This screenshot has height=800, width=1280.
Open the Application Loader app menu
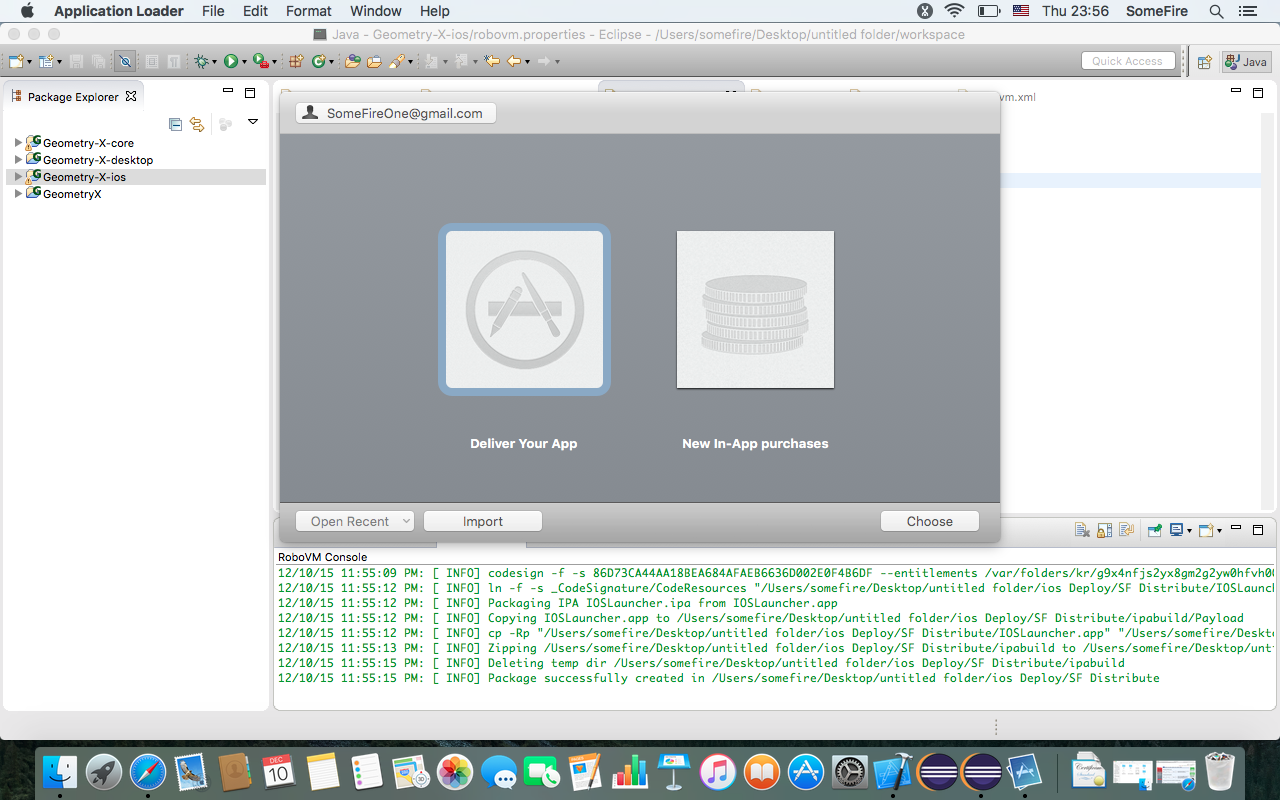(x=119, y=11)
